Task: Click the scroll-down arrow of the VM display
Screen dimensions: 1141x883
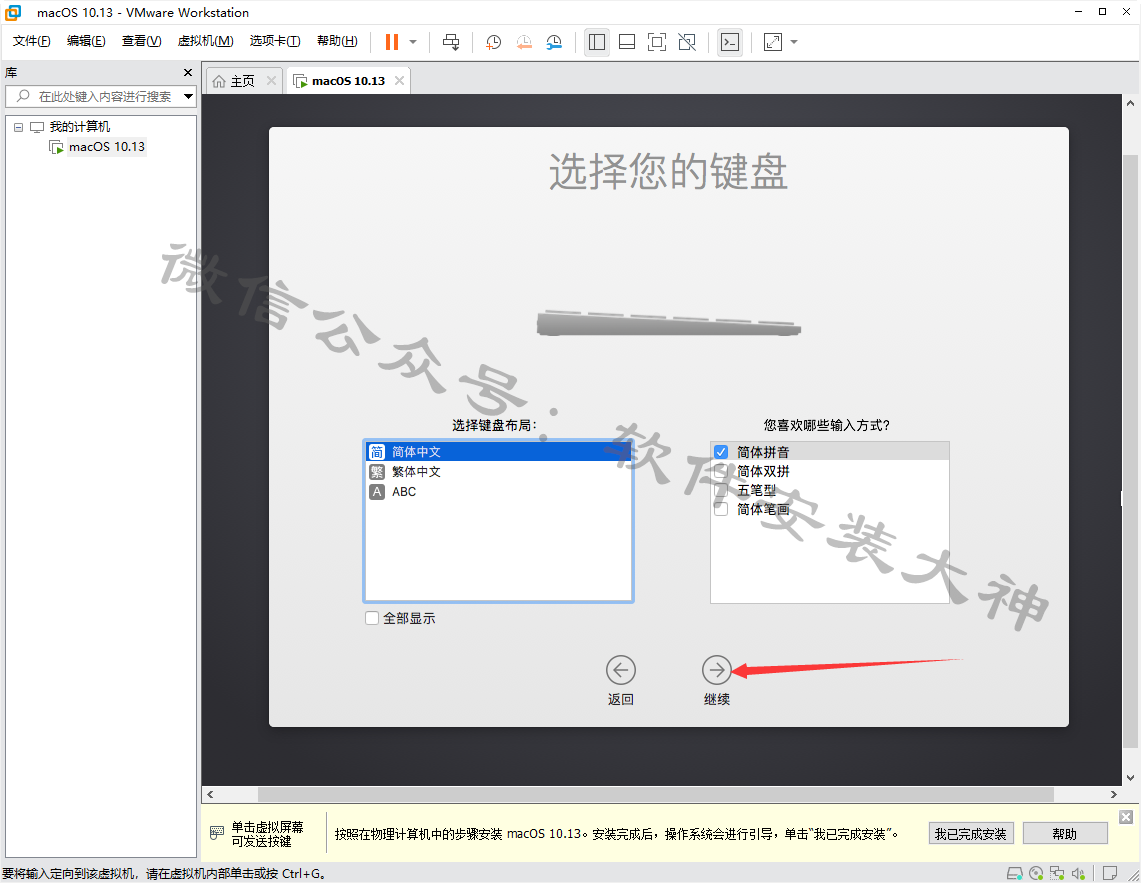Action: (x=1130, y=777)
